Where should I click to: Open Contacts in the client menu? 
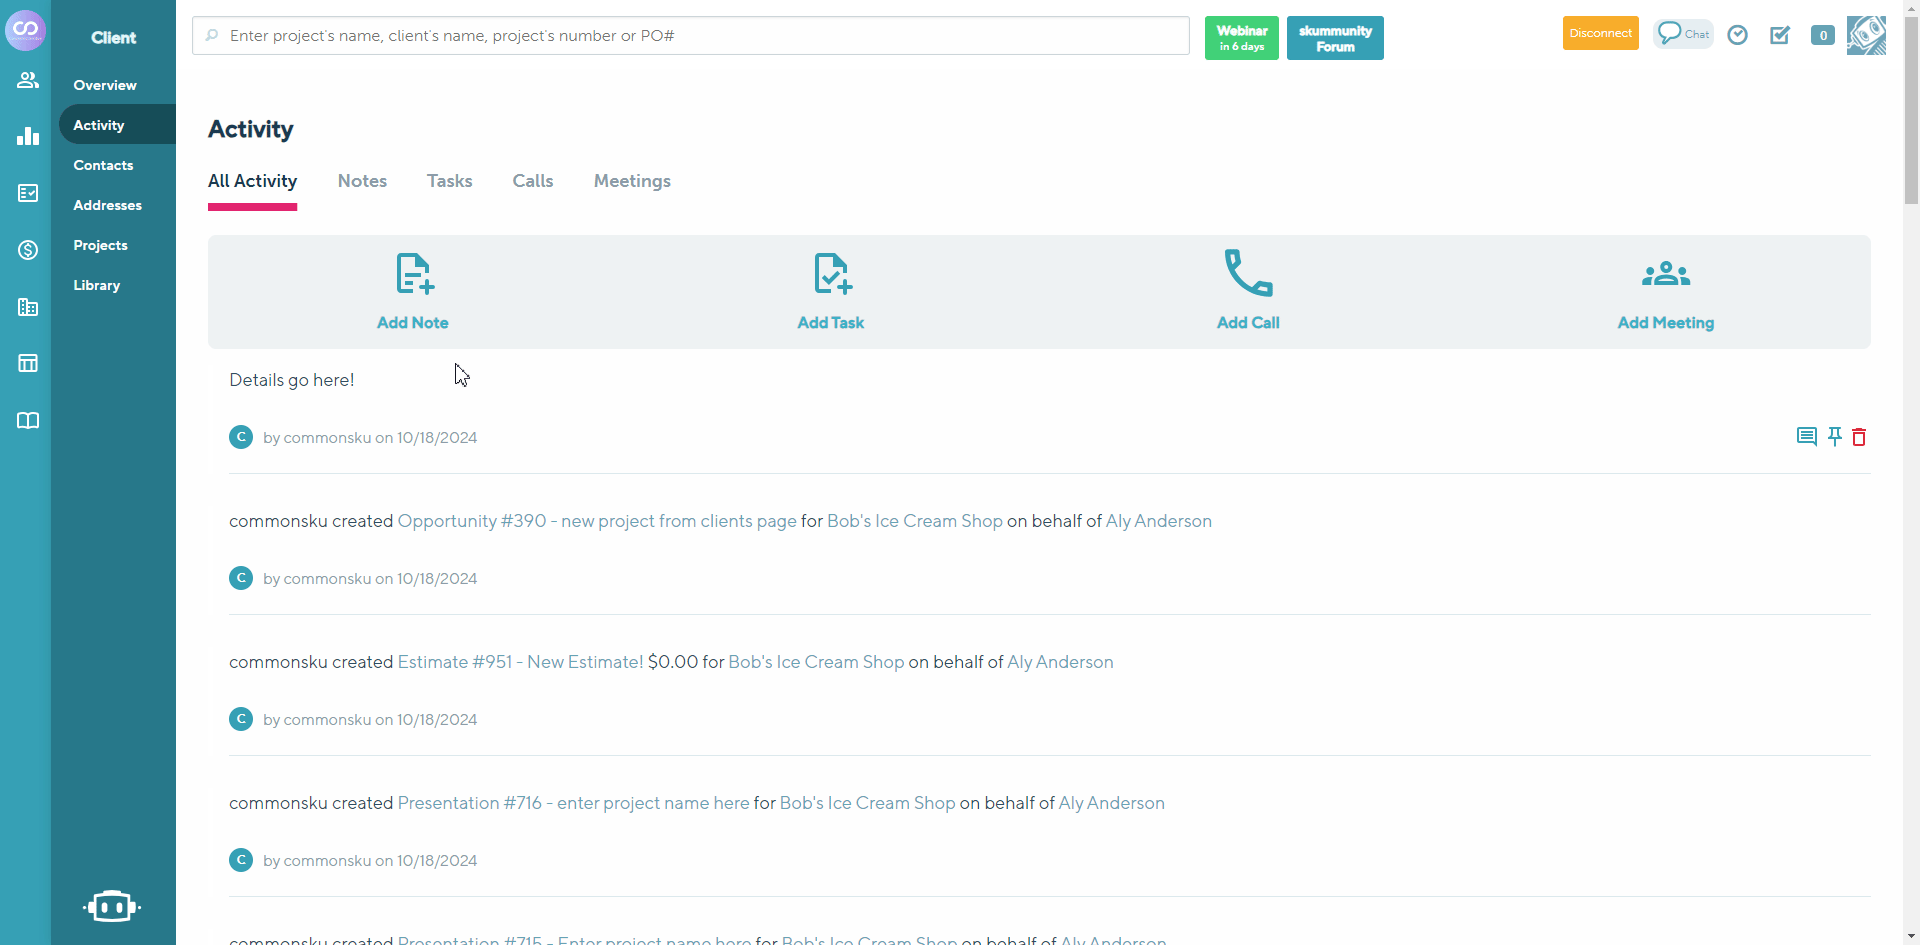tap(103, 165)
